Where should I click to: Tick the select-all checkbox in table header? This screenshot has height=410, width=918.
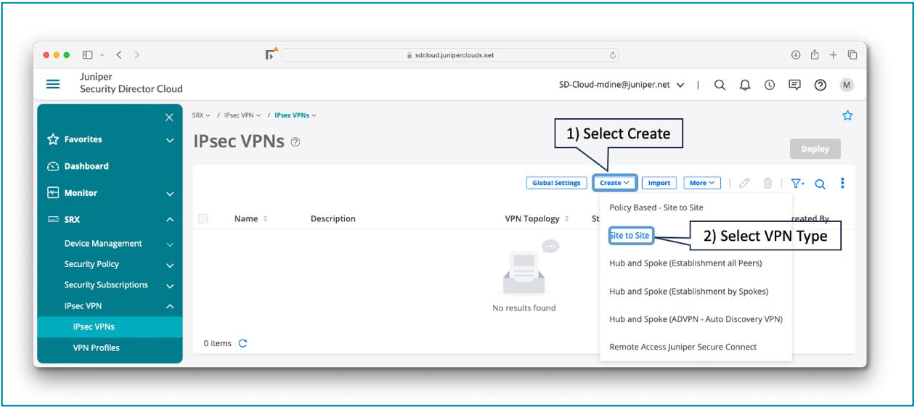coord(203,218)
